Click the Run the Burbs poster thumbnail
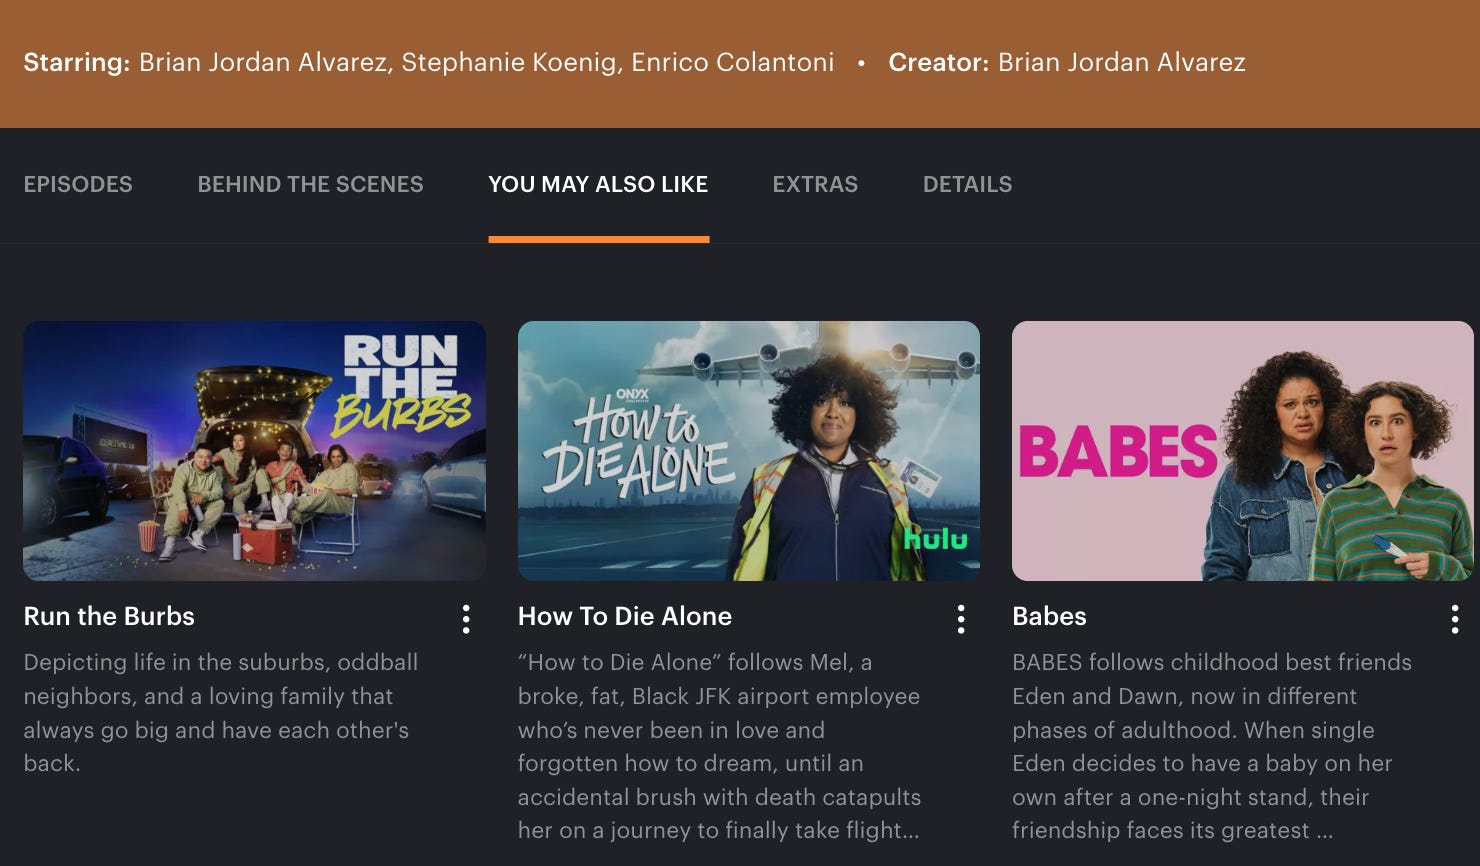The image size is (1480, 866). pos(255,451)
